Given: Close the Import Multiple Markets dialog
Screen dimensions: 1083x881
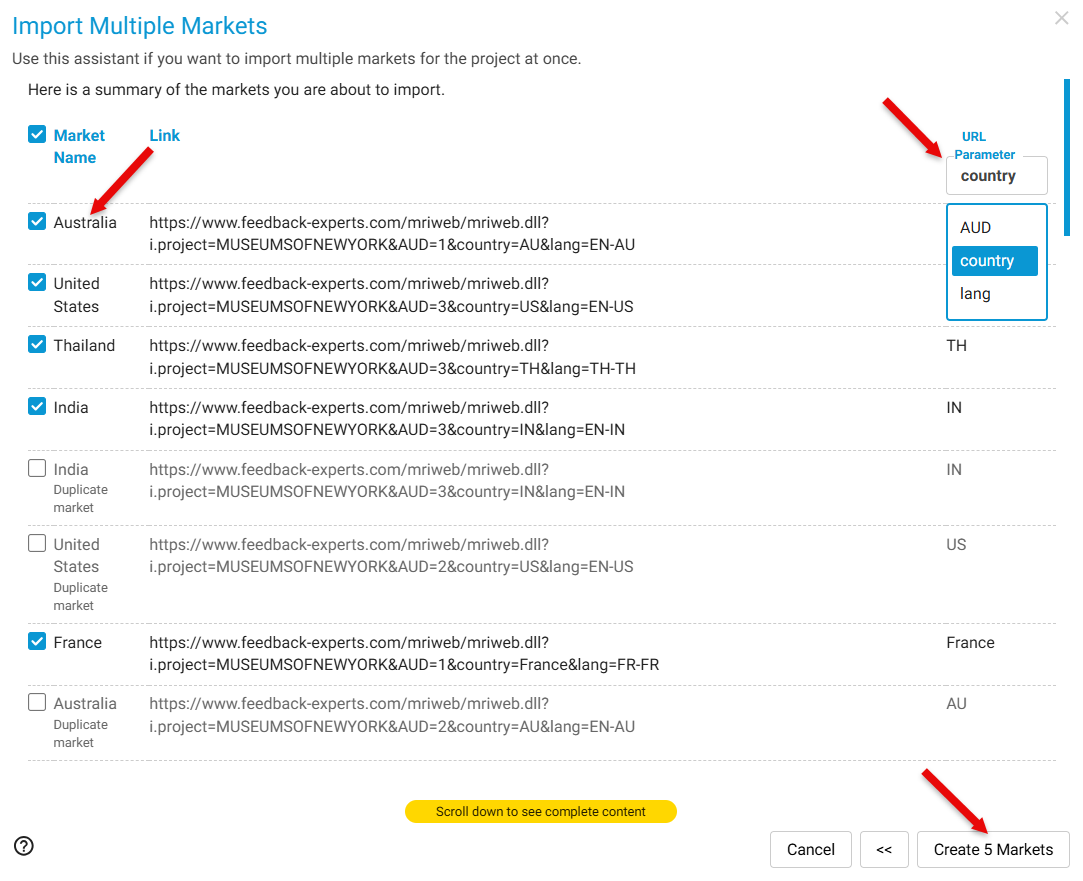Looking at the screenshot, I should click(1061, 18).
